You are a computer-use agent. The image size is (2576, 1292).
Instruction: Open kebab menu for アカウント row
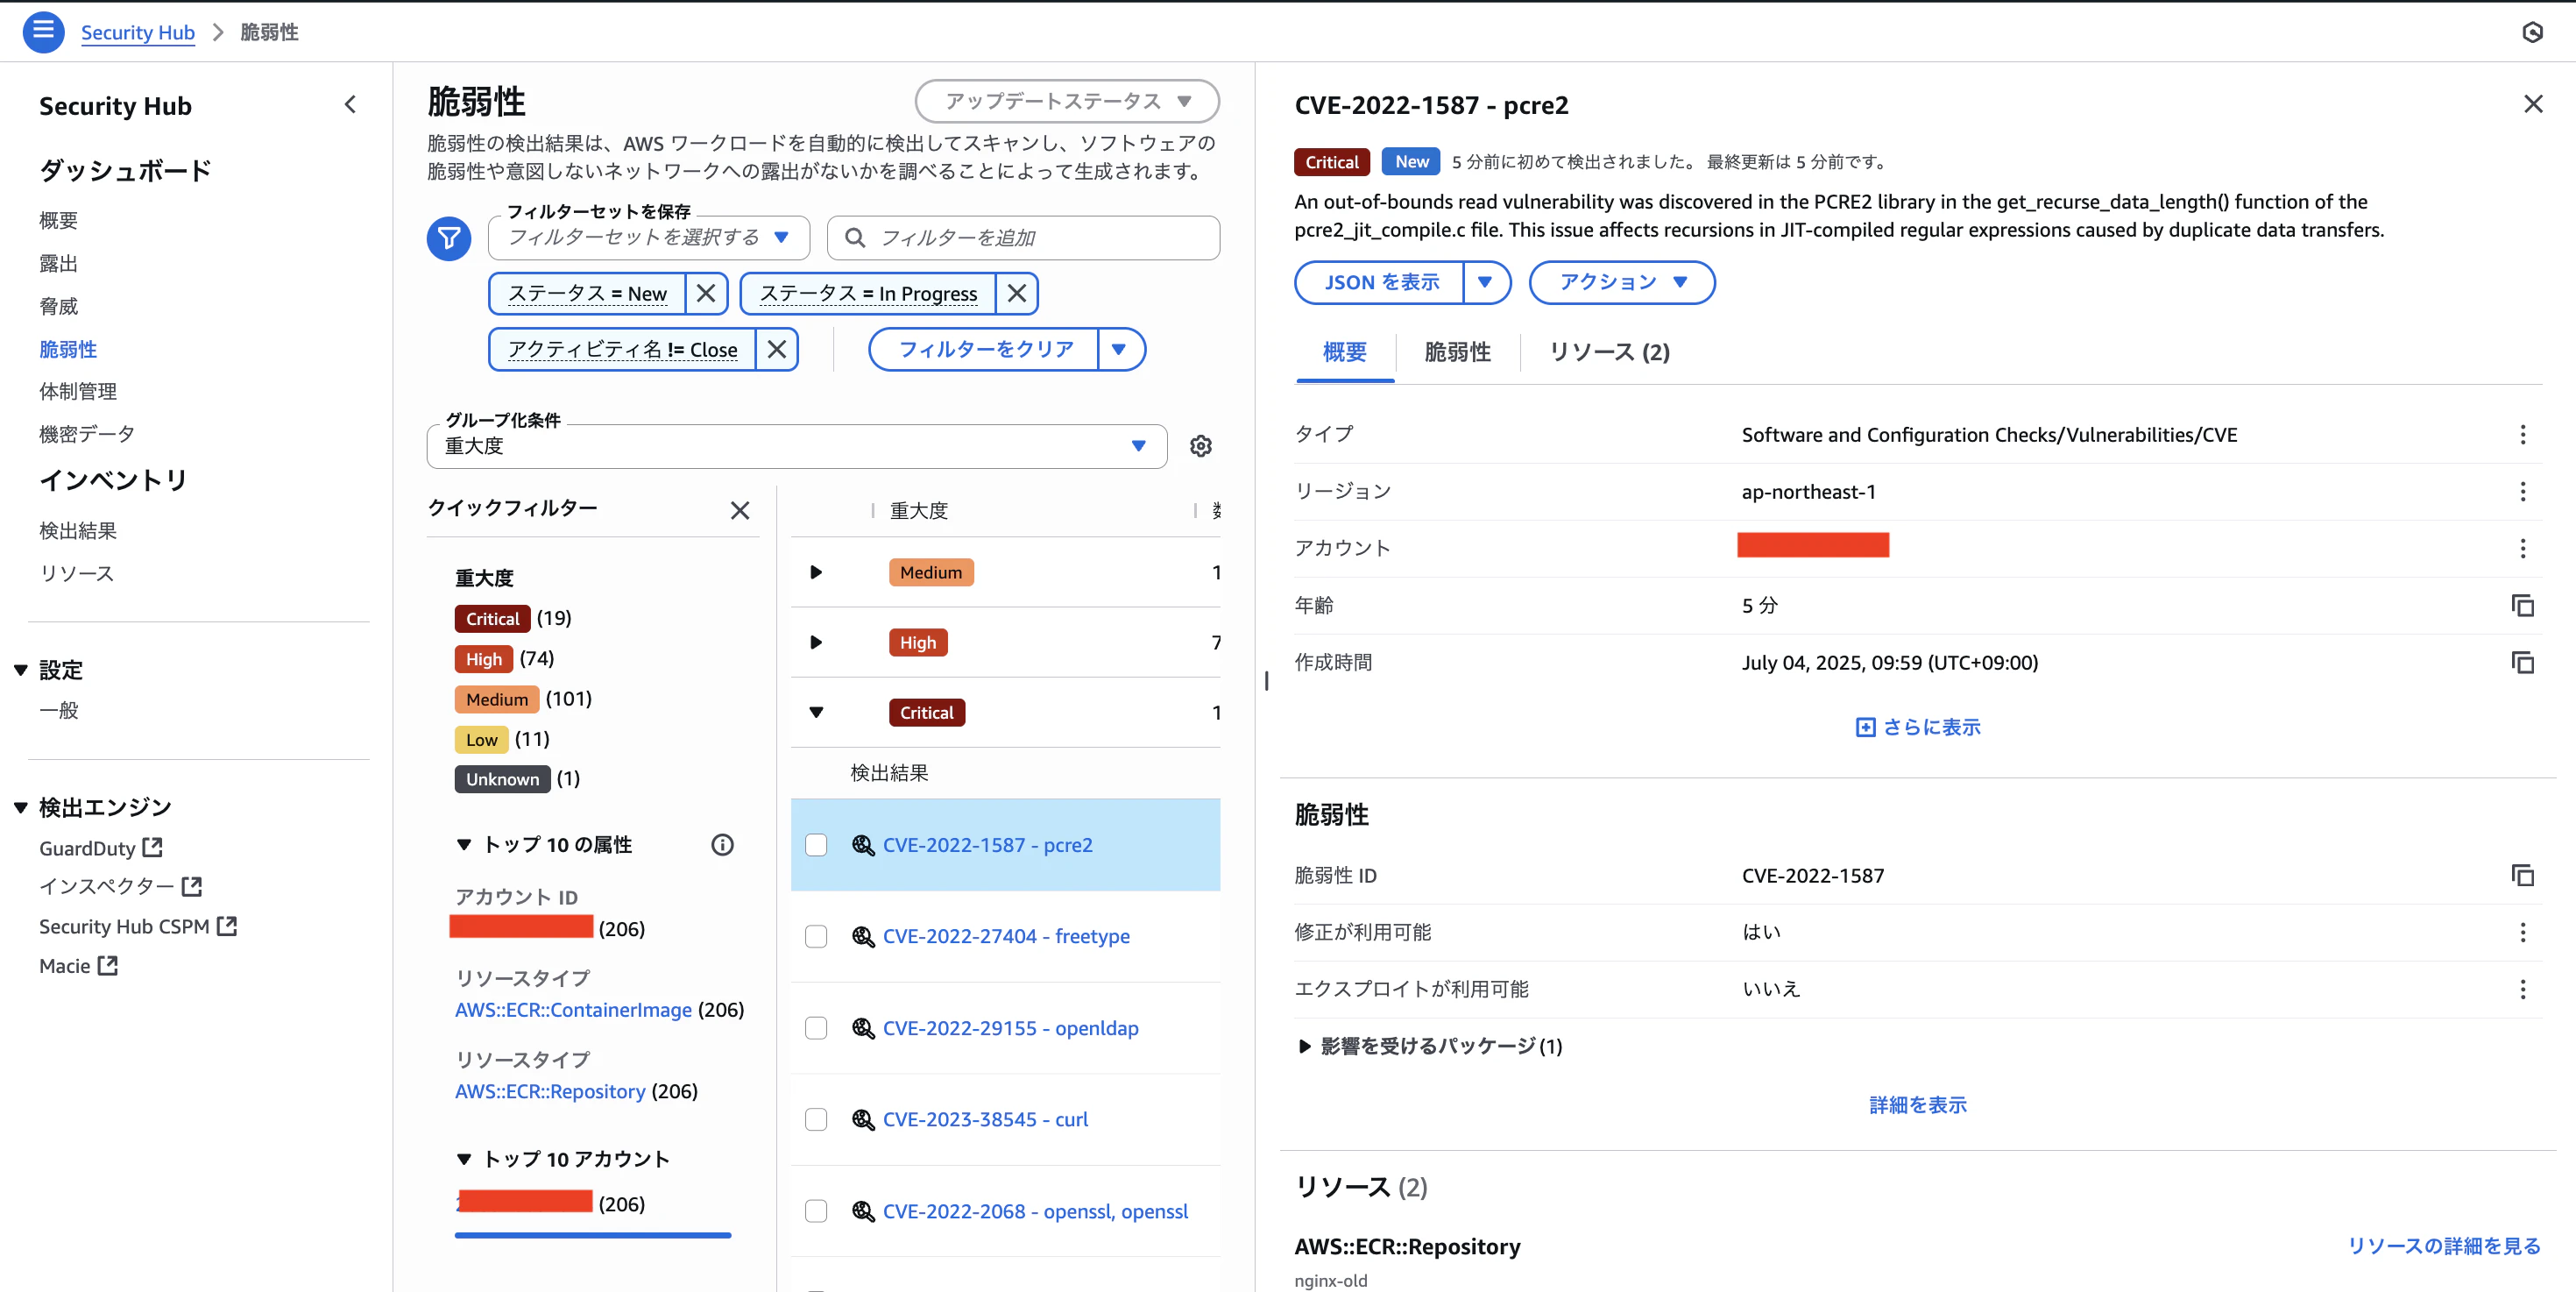2523,549
